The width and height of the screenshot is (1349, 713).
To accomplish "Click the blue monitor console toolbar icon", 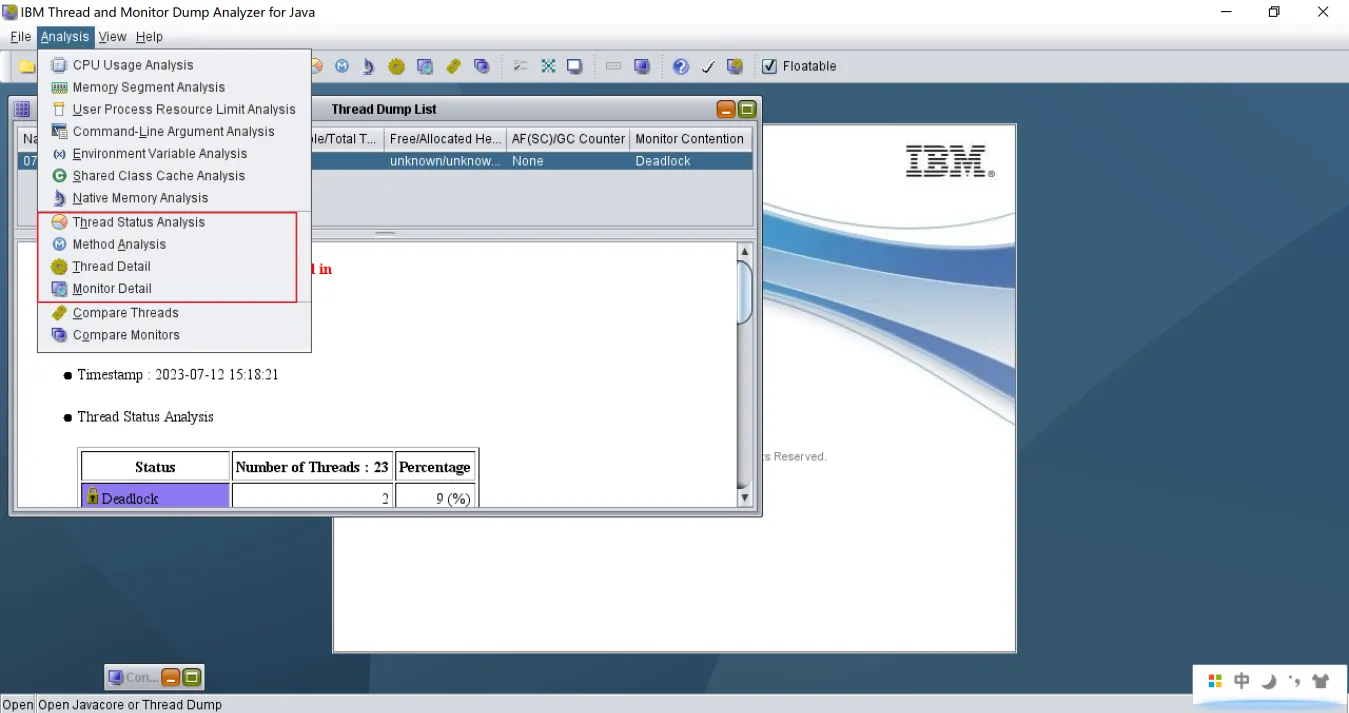I will [642, 66].
